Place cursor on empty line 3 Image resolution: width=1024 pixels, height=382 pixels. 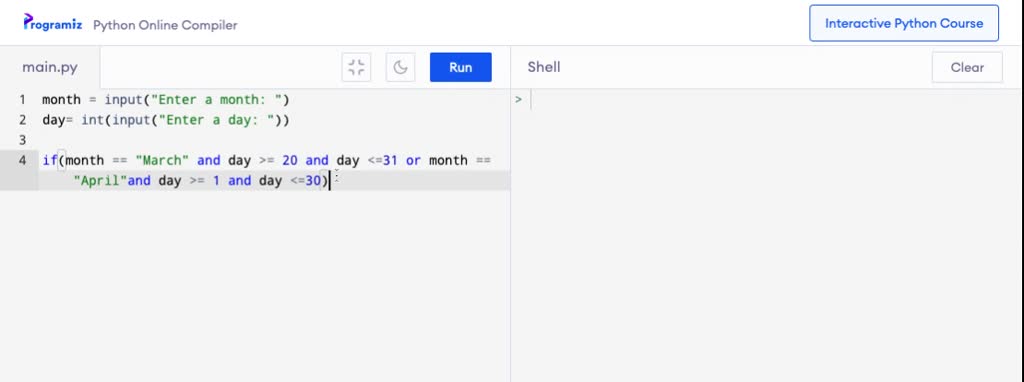[274, 140]
